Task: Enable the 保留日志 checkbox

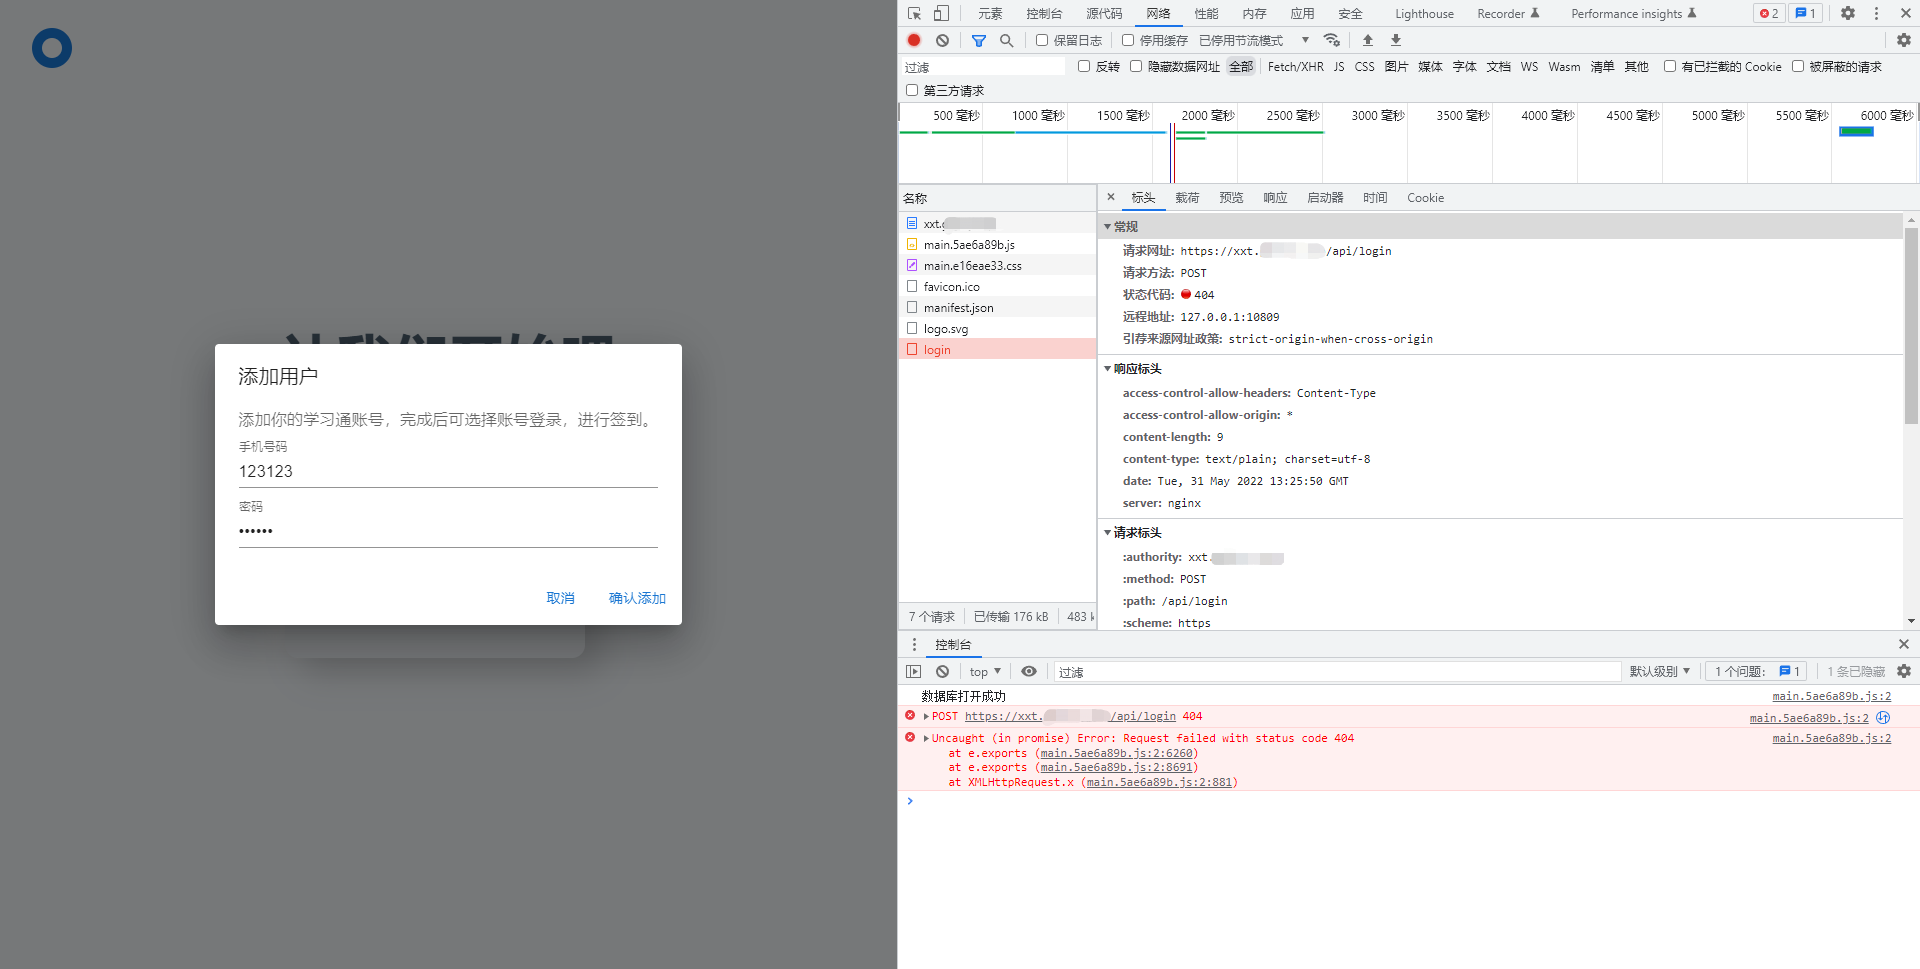Action: click(1042, 40)
